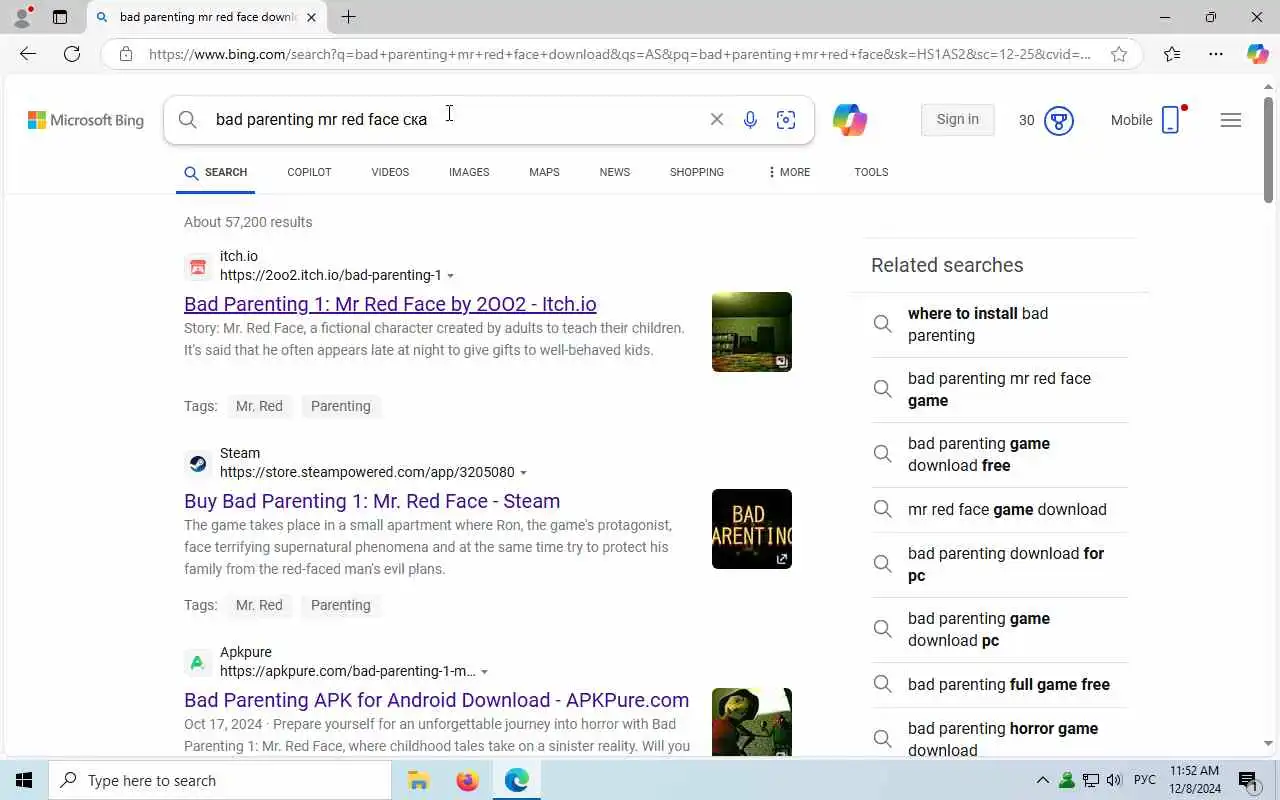Click the page vertical scrollbar thumb
This screenshot has width=1280, height=800.
point(1269,150)
